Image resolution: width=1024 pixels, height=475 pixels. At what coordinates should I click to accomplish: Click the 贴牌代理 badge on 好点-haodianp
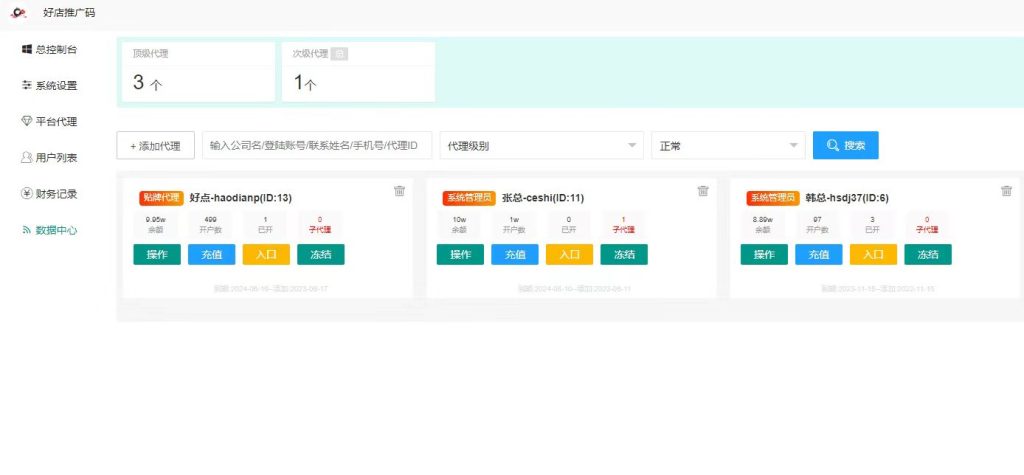tap(161, 198)
